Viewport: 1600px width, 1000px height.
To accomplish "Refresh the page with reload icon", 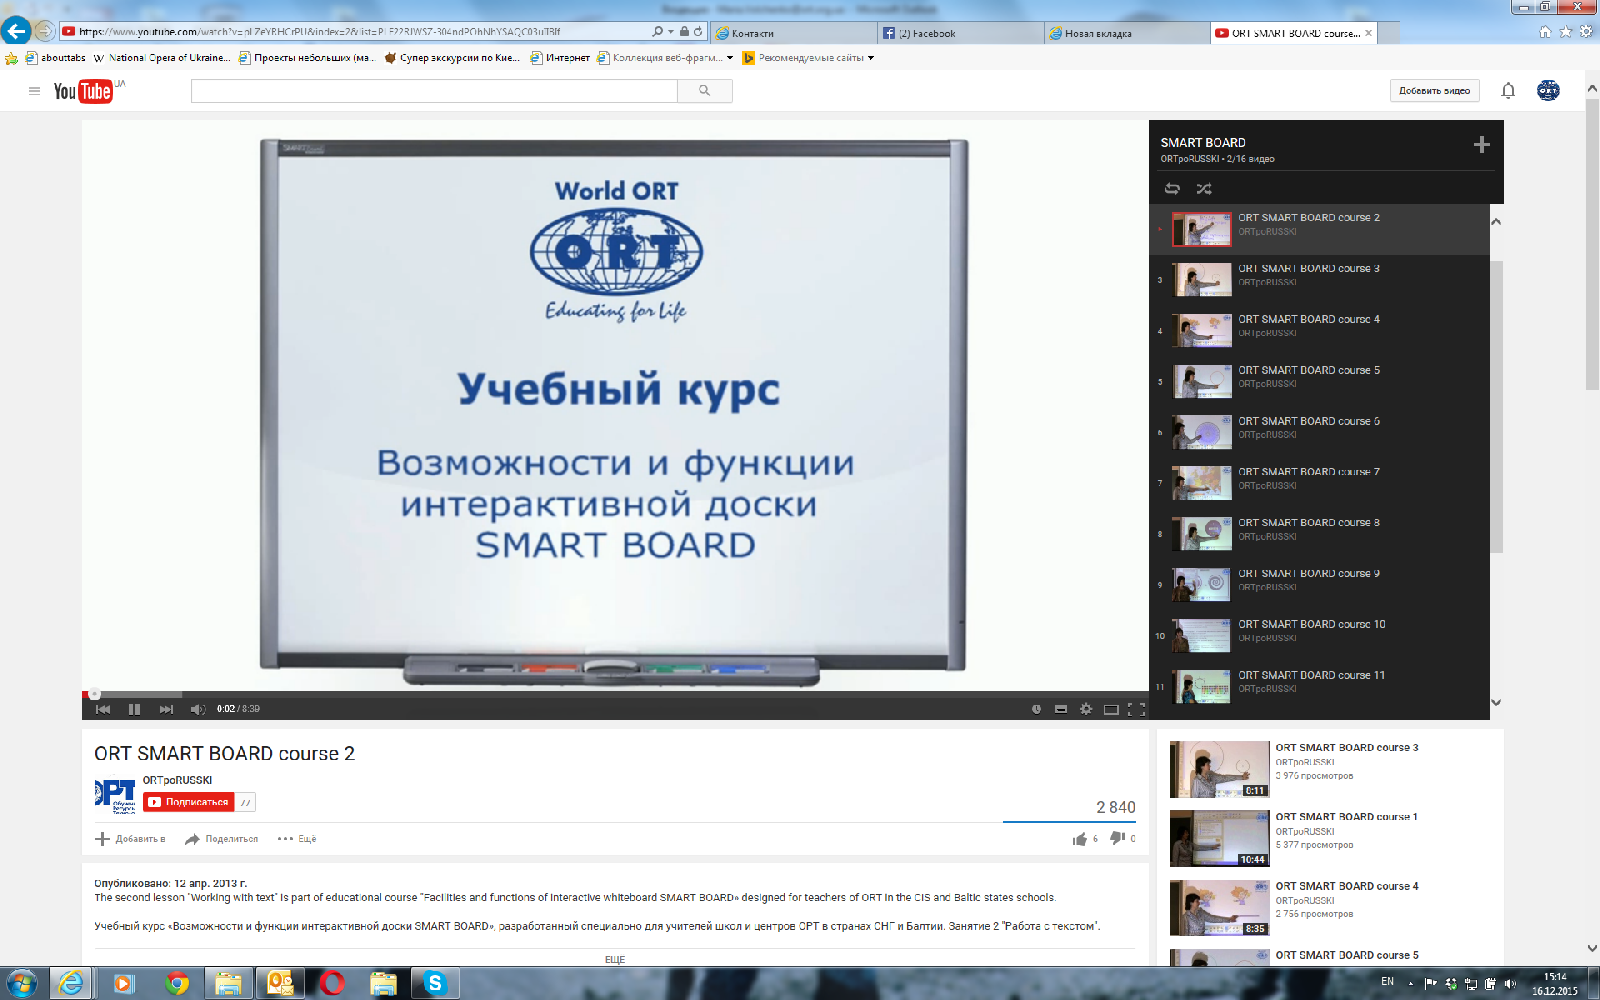I will 698,32.
